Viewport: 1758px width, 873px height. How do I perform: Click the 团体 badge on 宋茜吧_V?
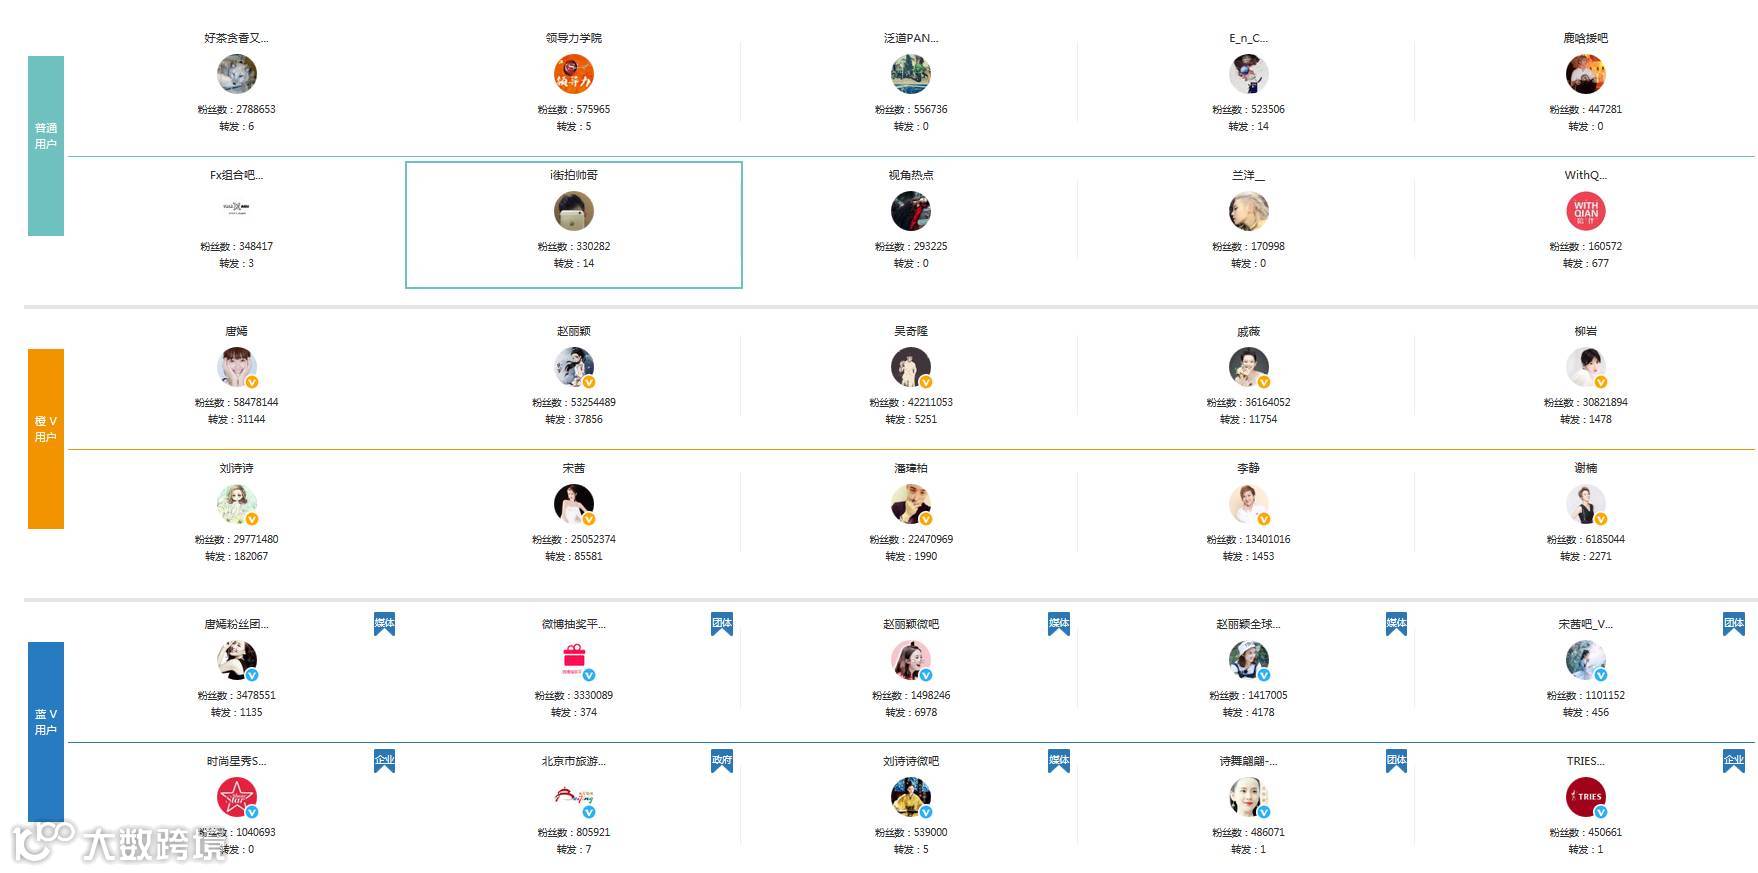pos(1733,624)
